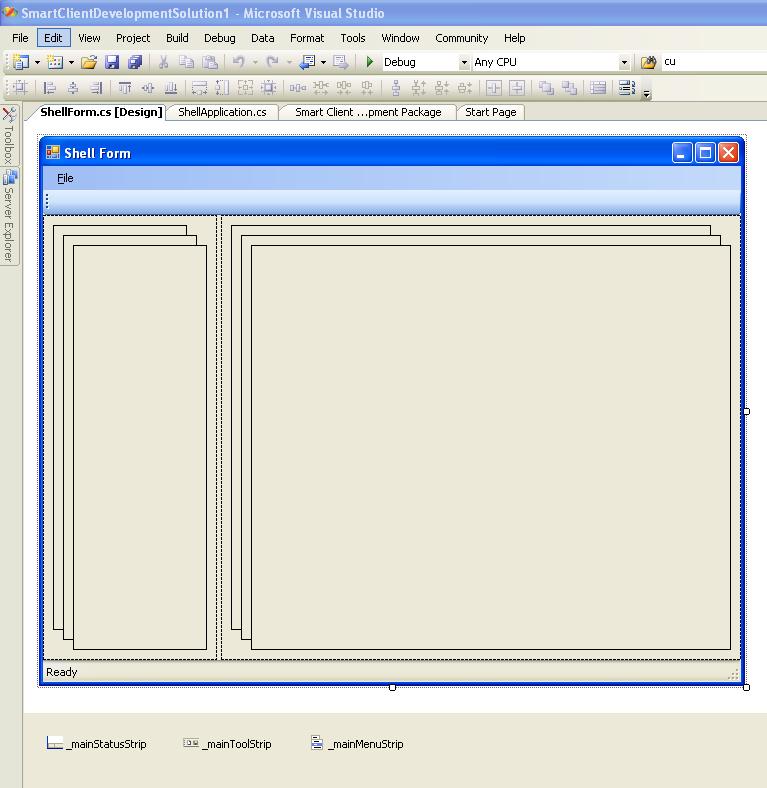Screen dimensions: 767x788
Task: Click the Size to Grid icon
Action: (268, 88)
